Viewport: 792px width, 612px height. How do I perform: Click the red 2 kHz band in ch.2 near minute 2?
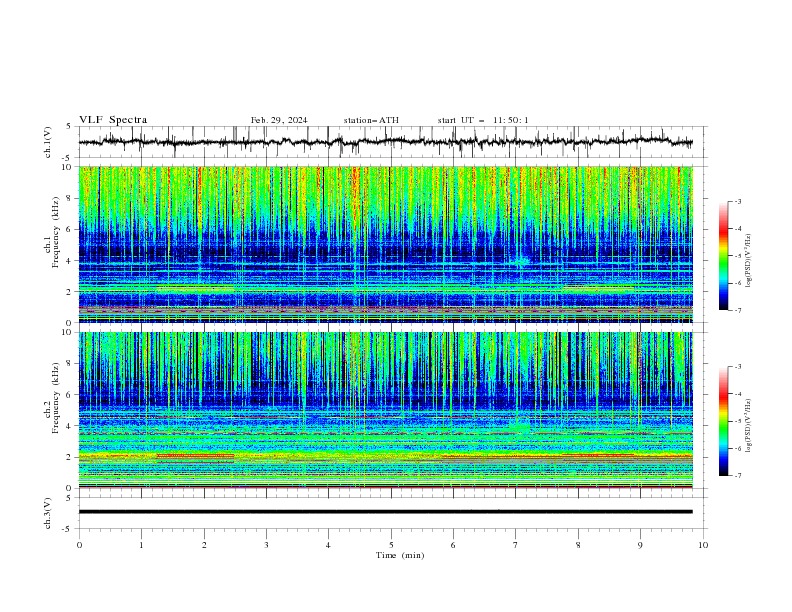[195, 456]
